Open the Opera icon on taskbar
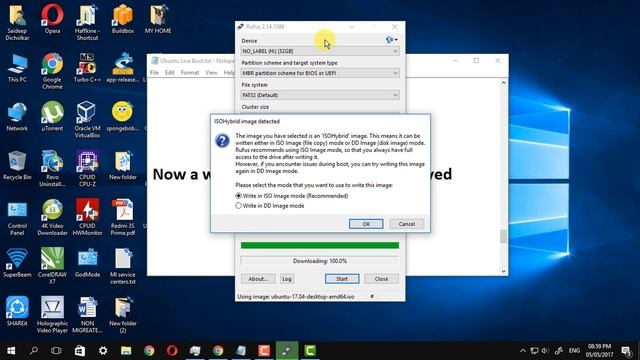 click(172, 351)
